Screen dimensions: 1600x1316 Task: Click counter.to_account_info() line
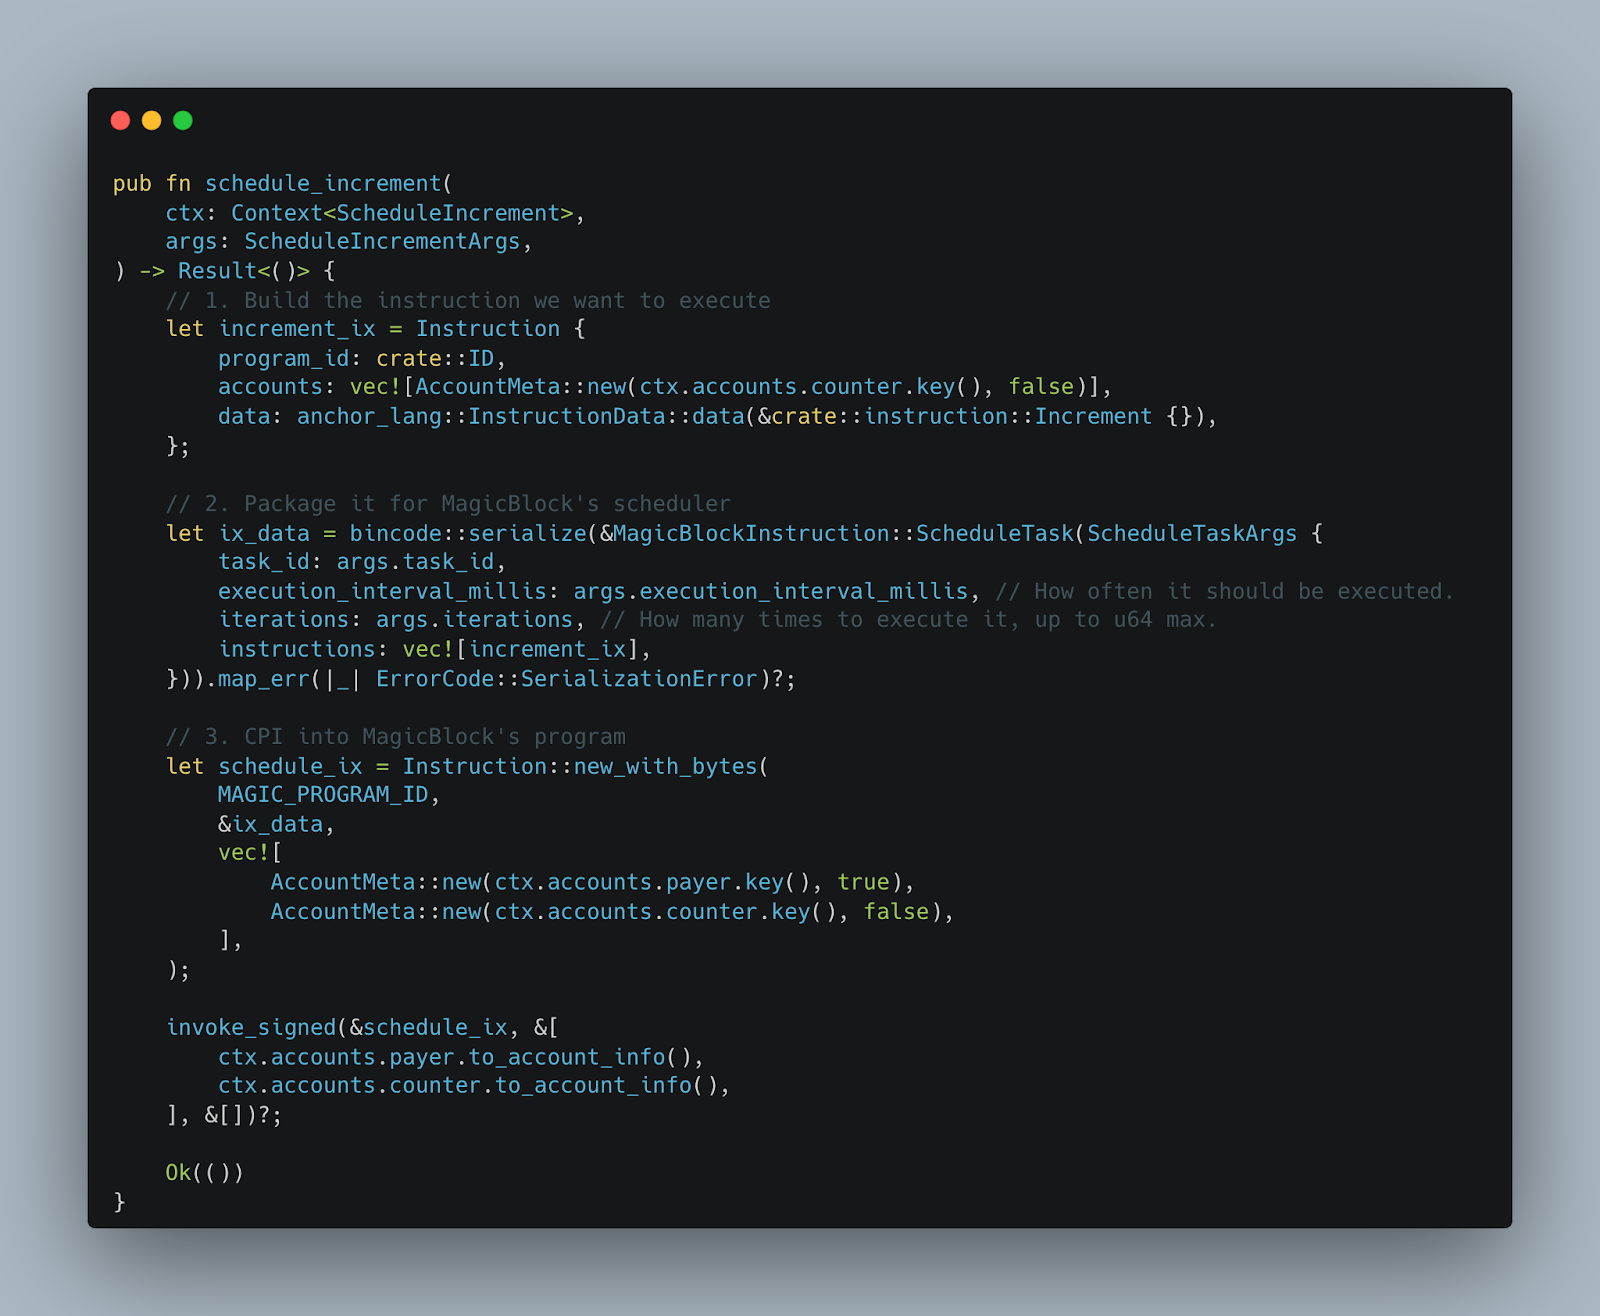(x=474, y=1086)
